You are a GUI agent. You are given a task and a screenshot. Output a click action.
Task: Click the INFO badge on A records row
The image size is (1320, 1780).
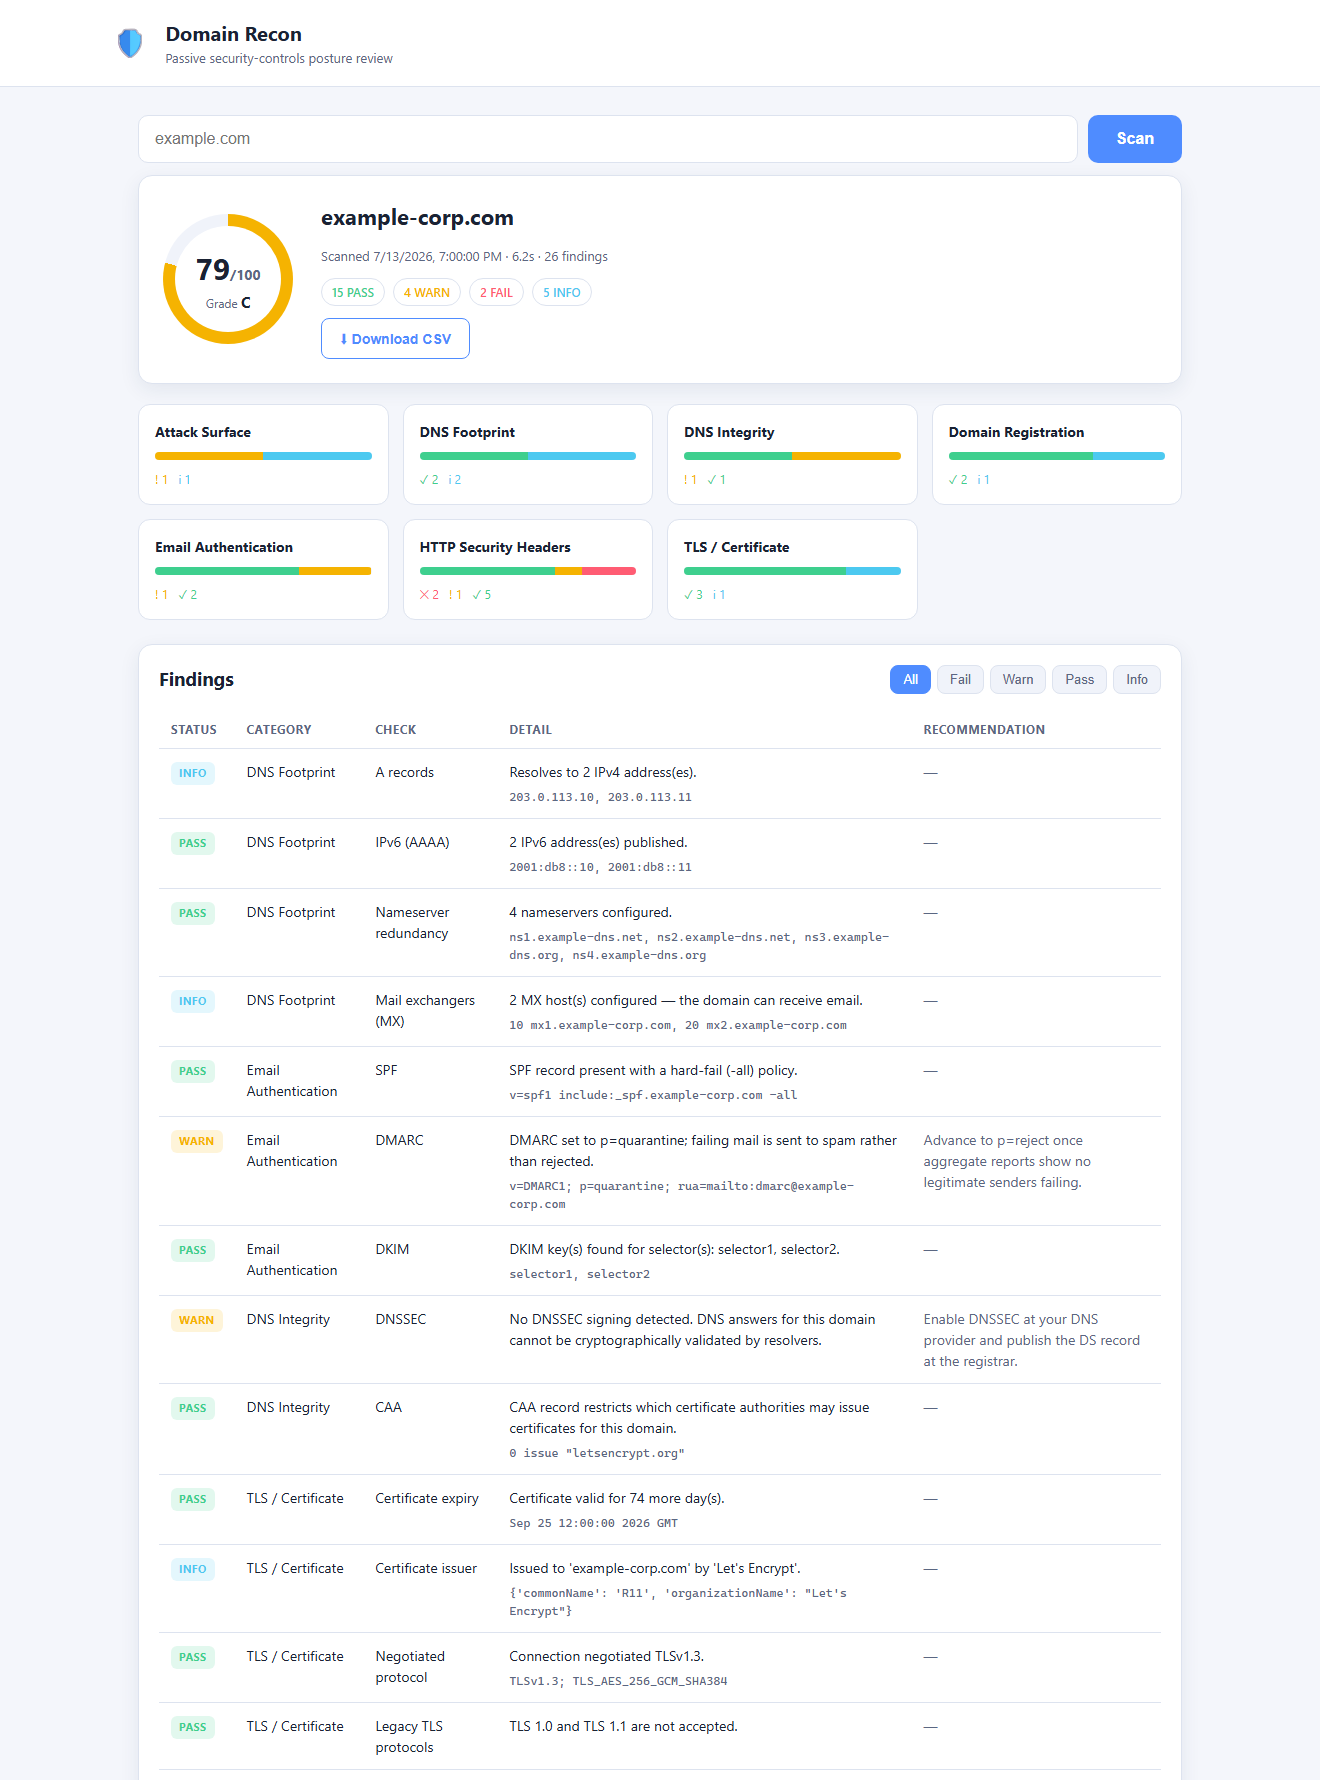(193, 773)
